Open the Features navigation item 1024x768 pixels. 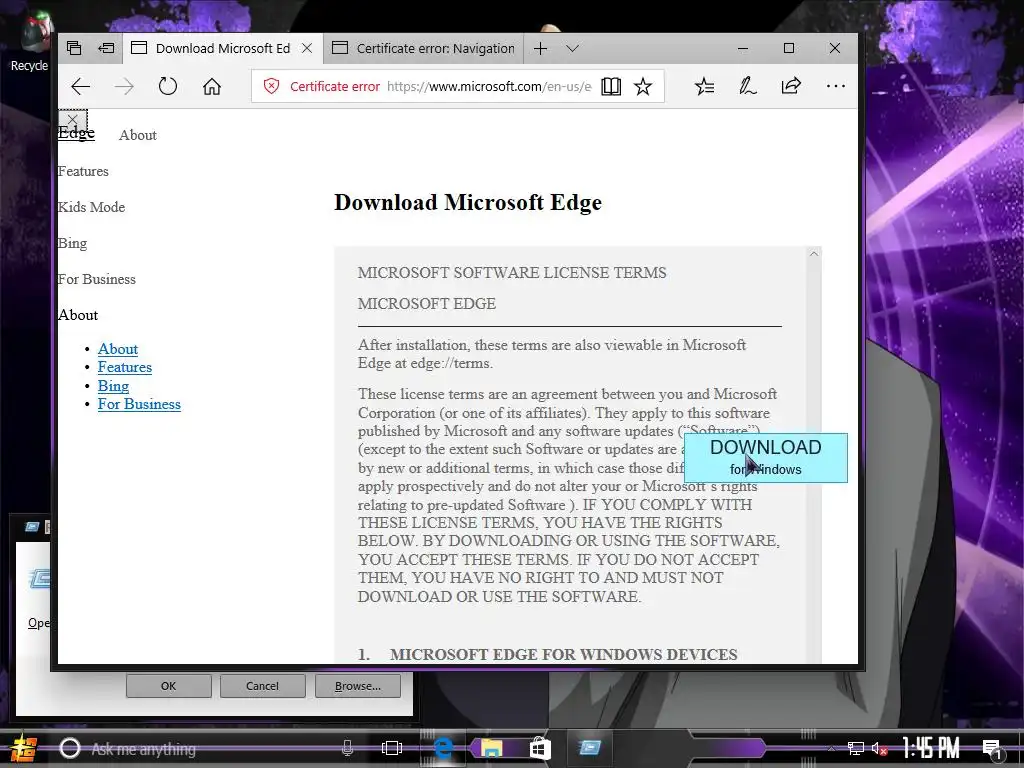83,171
